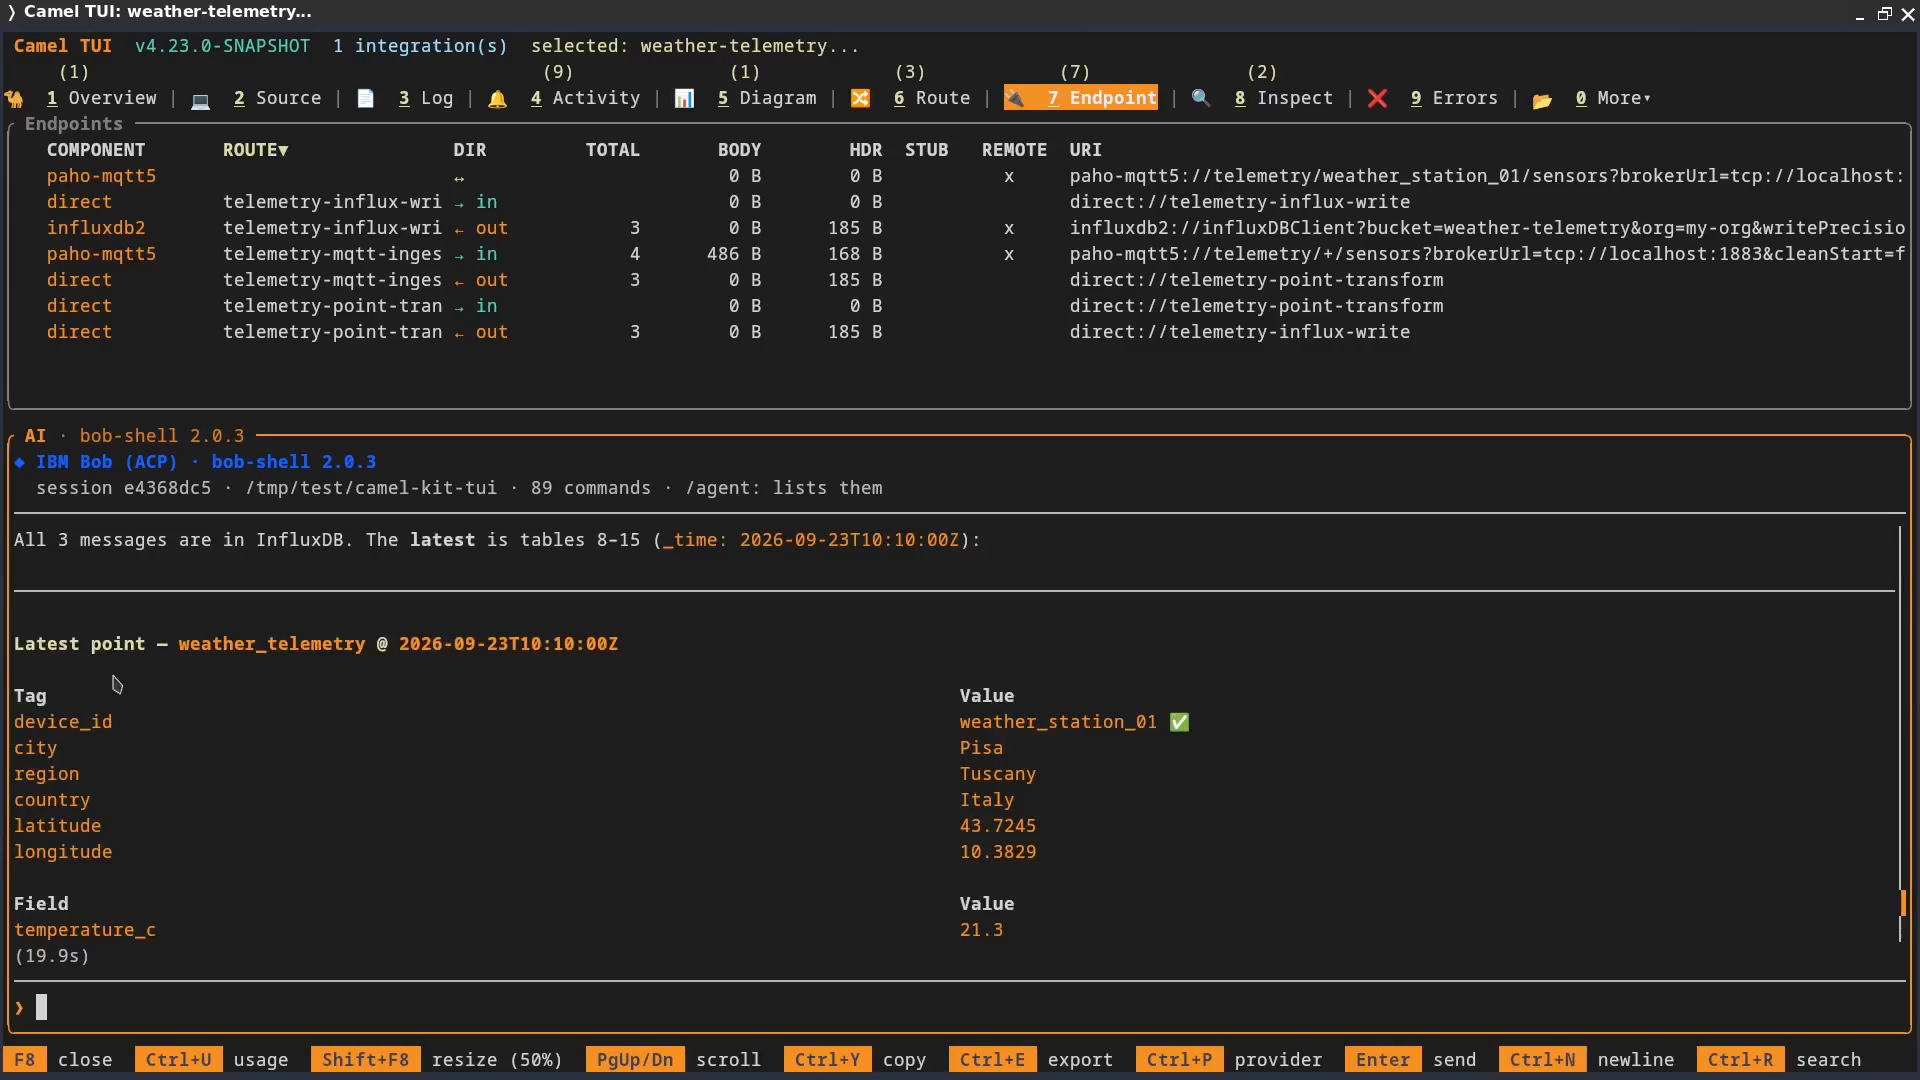Click the camel icon before Overview tab
The image size is (1920, 1080).
click(x=14, y=98)
